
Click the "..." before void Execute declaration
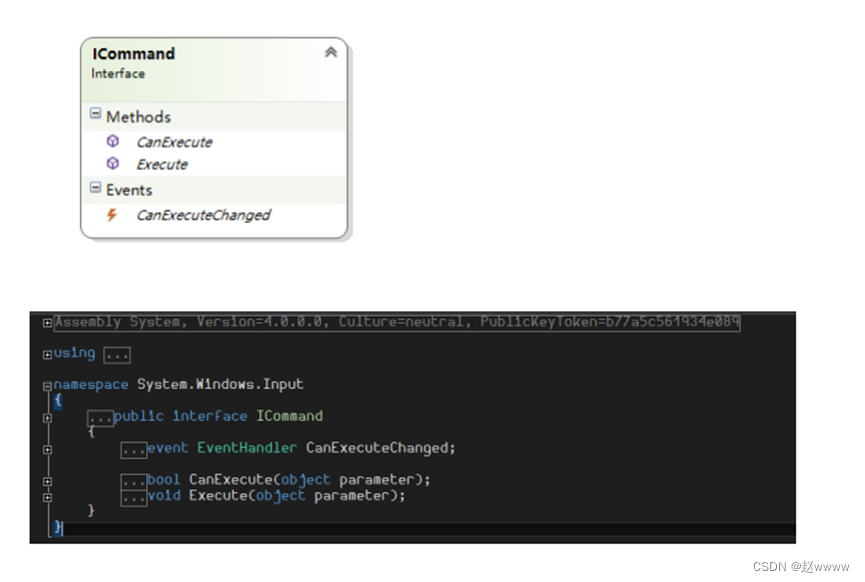132,495
